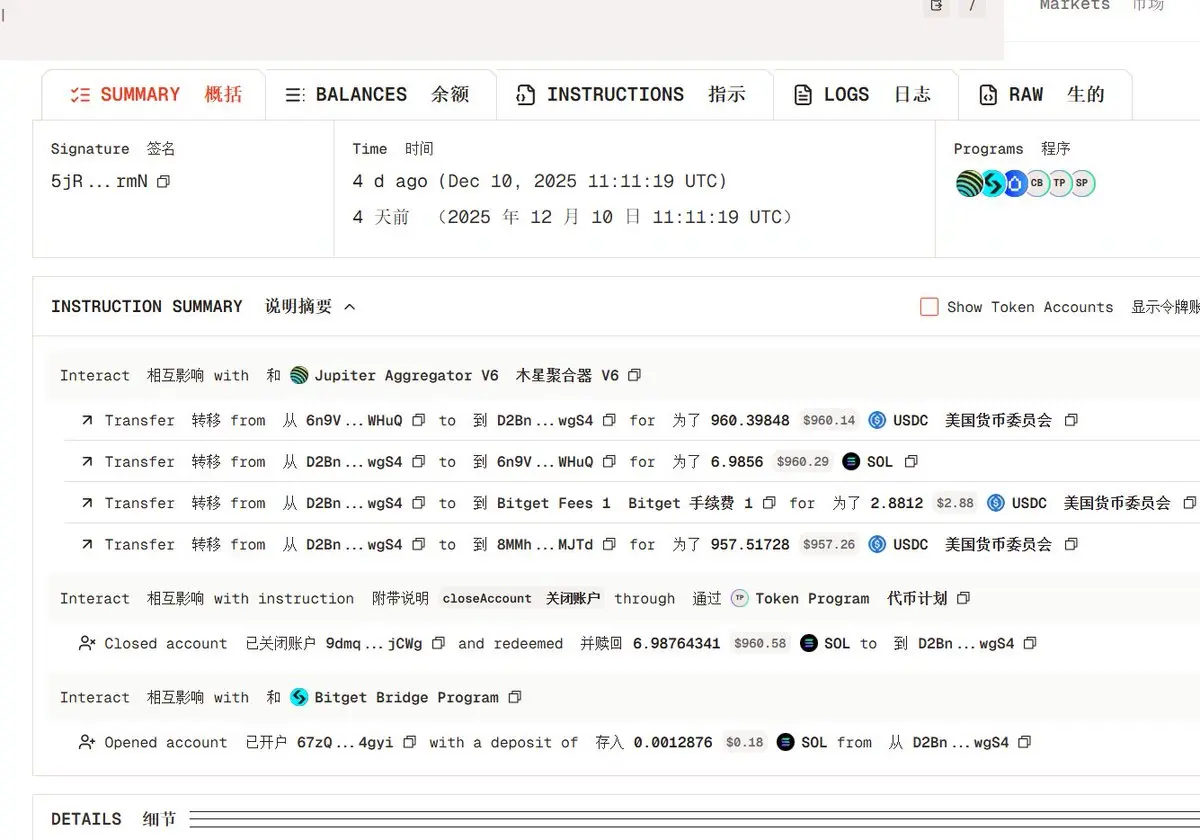Click the $960.29 value badge
The width and height of the screenshot is (1200, 840).
[803, 462]
